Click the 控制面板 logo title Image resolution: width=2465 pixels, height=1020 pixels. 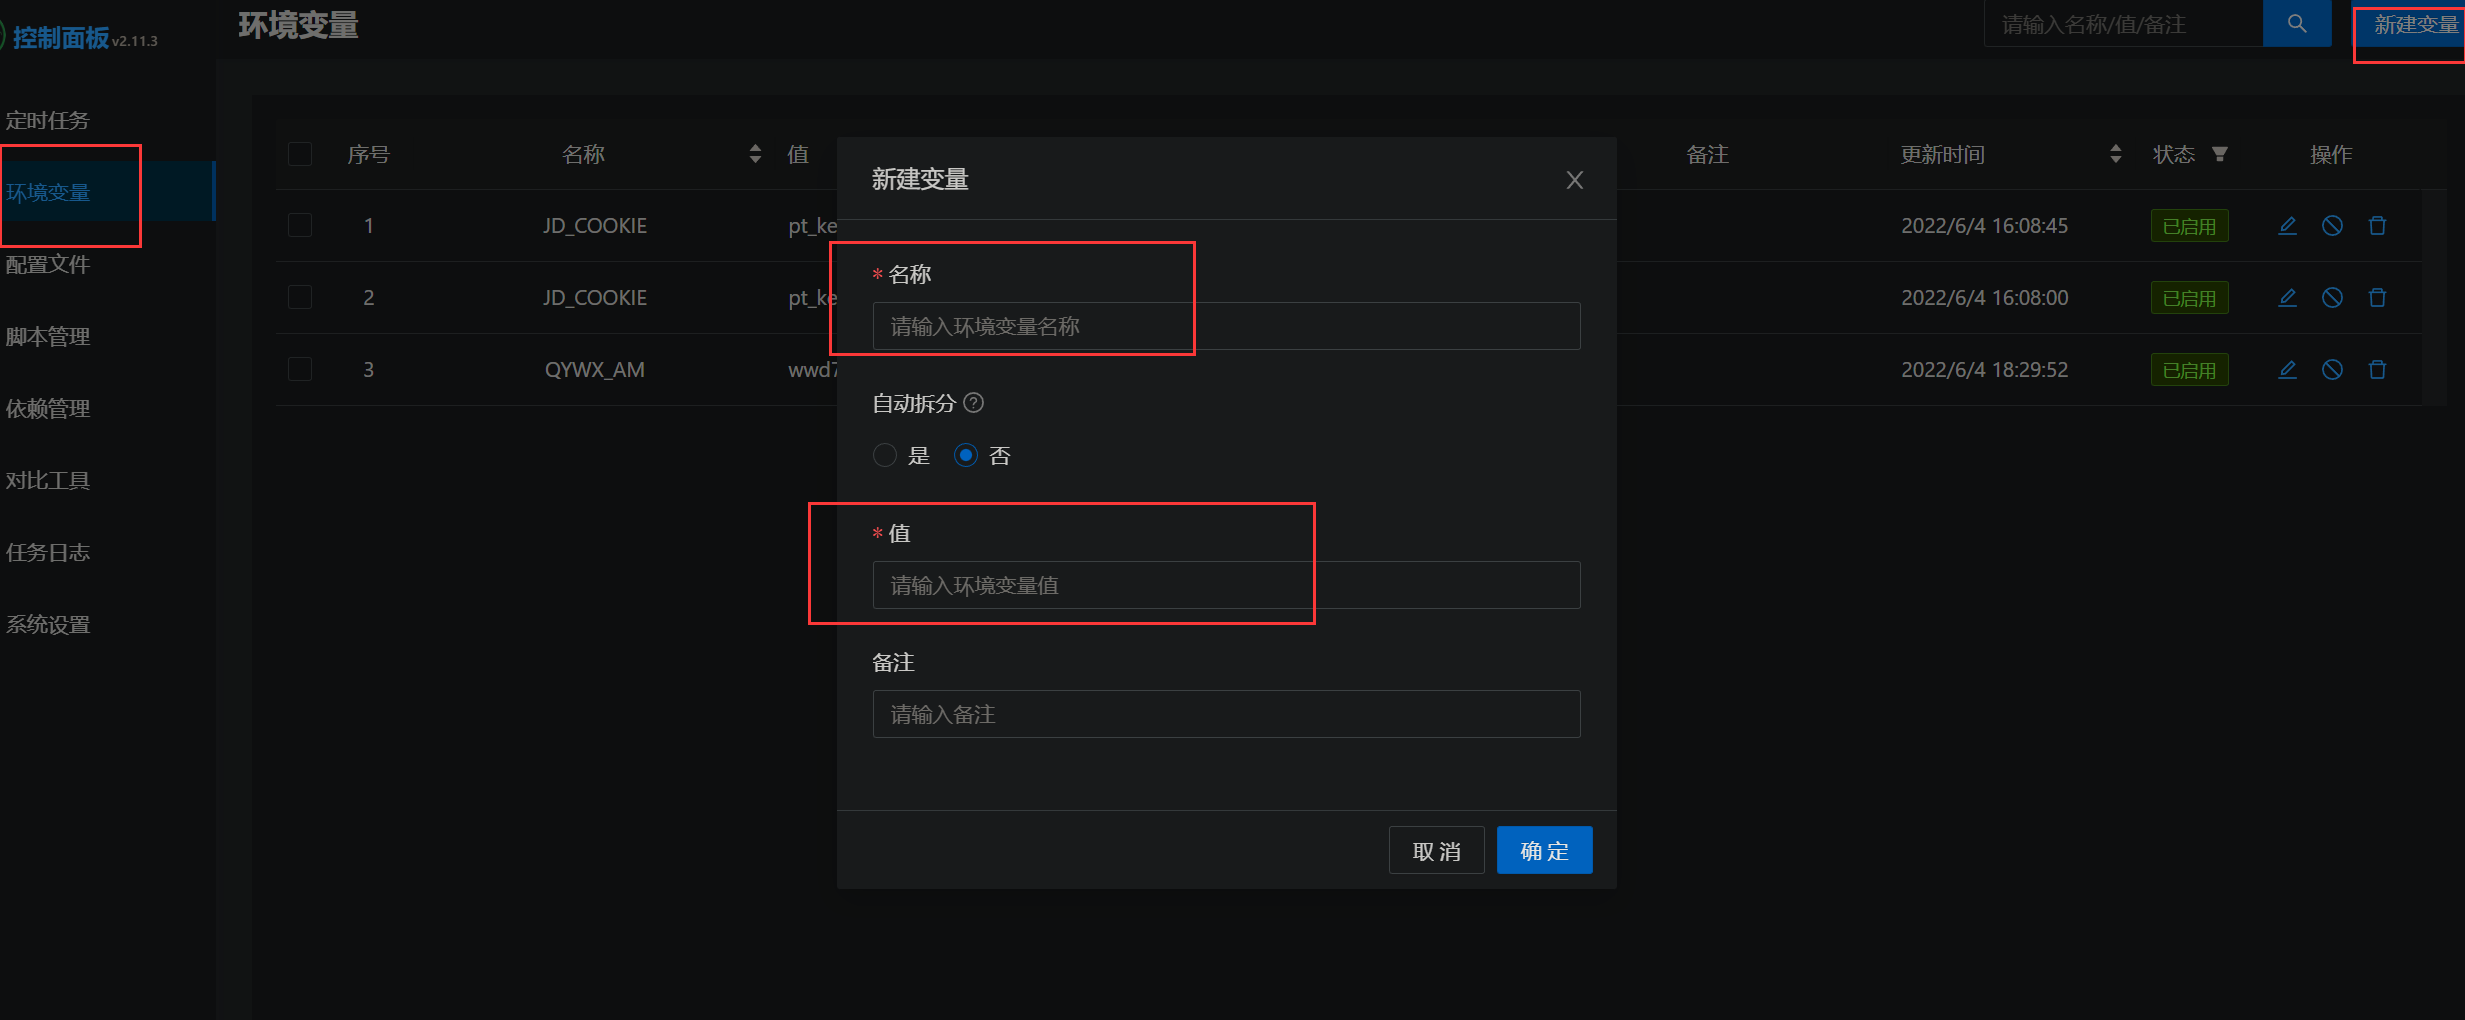(x=61, y=38)
